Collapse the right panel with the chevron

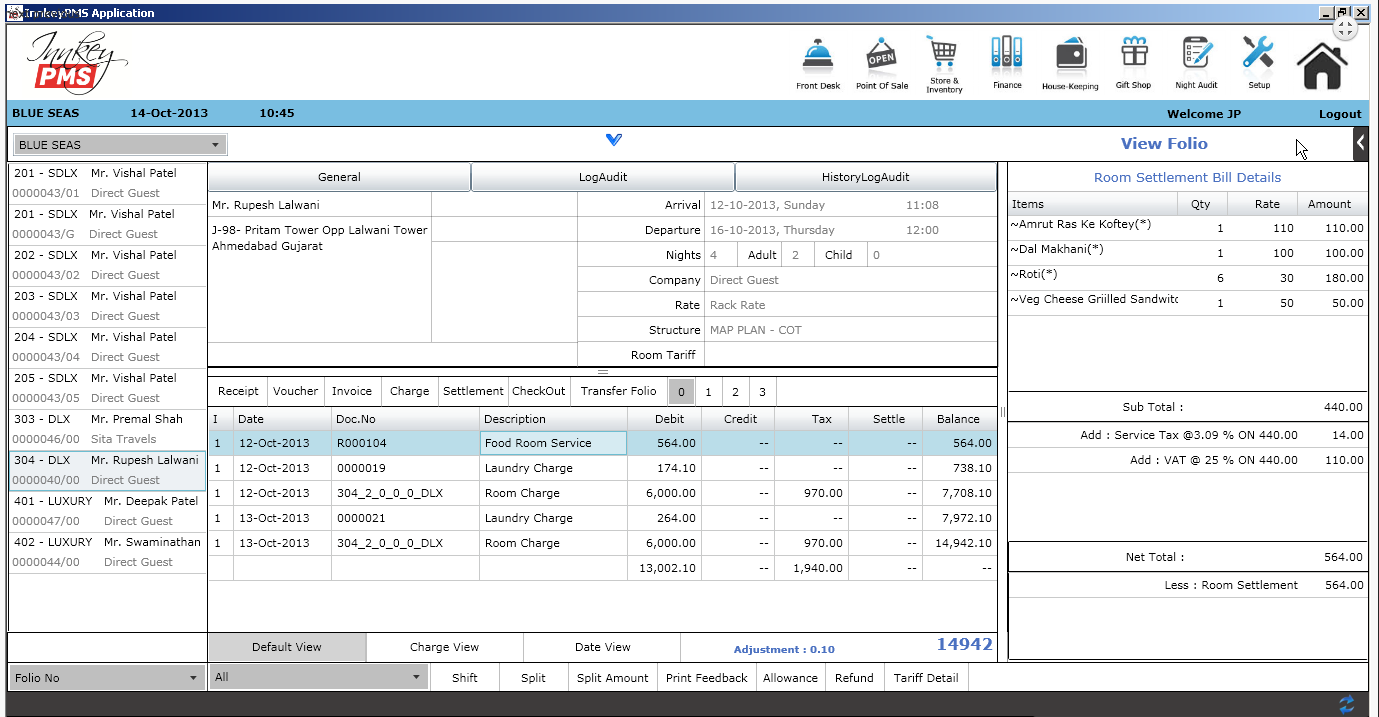(1360, 143)
